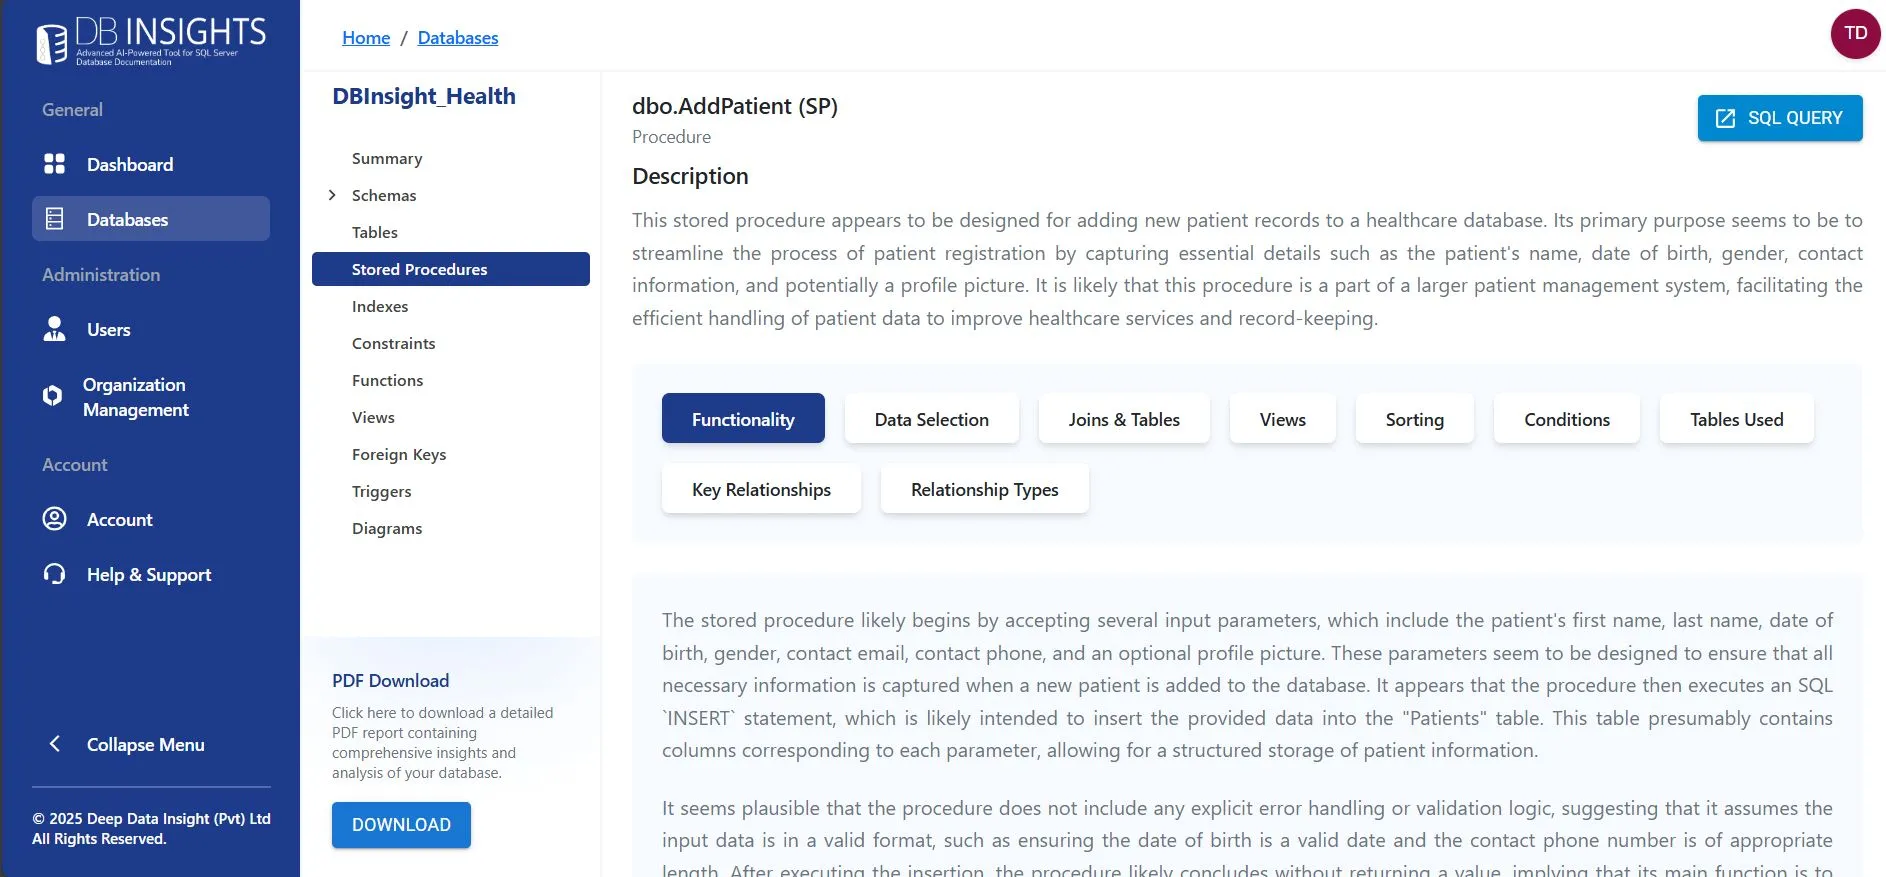Open the Dashboard grid icon
1886x877 pixels.
54,164
